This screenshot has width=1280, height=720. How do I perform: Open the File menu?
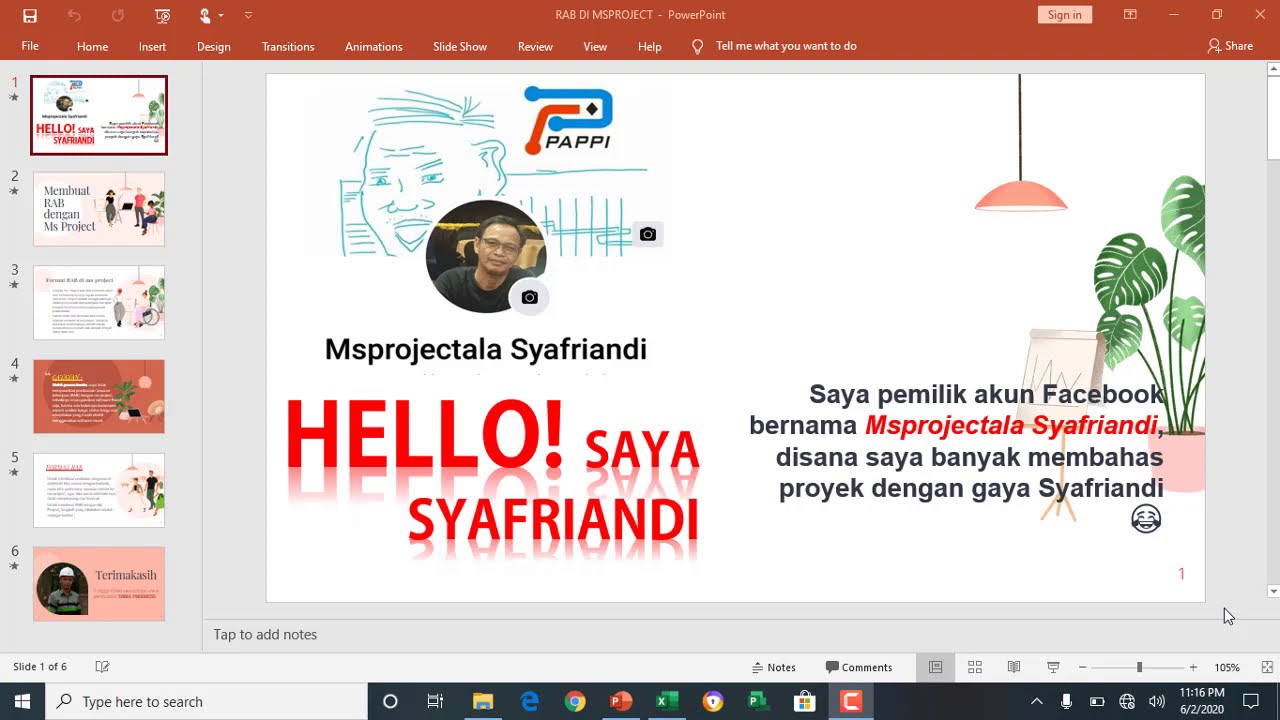tap(30, 46)
